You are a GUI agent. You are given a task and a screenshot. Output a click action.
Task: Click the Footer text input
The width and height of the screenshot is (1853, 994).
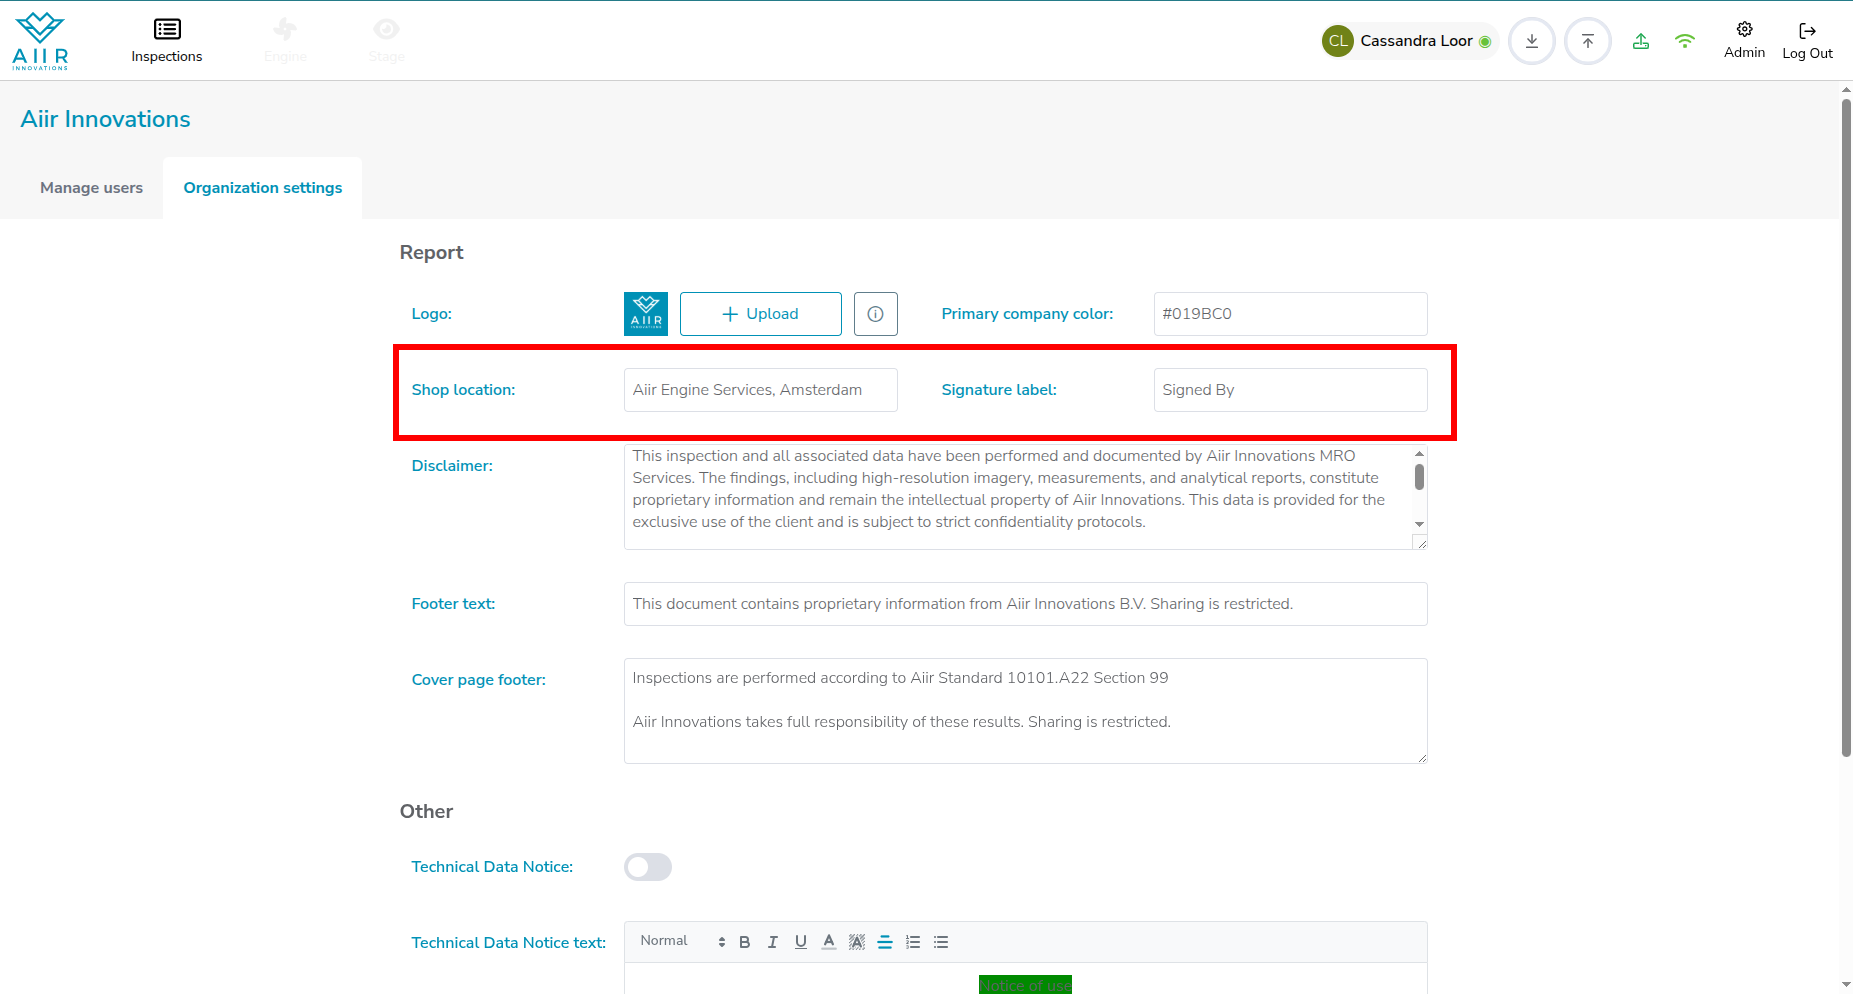point(1026,604)
